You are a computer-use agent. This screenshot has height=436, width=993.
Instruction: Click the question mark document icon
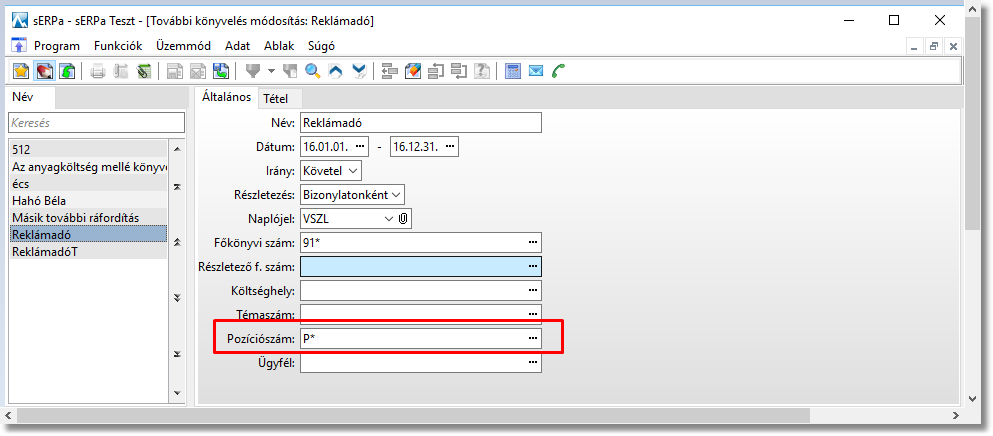[x=482, y=71]
